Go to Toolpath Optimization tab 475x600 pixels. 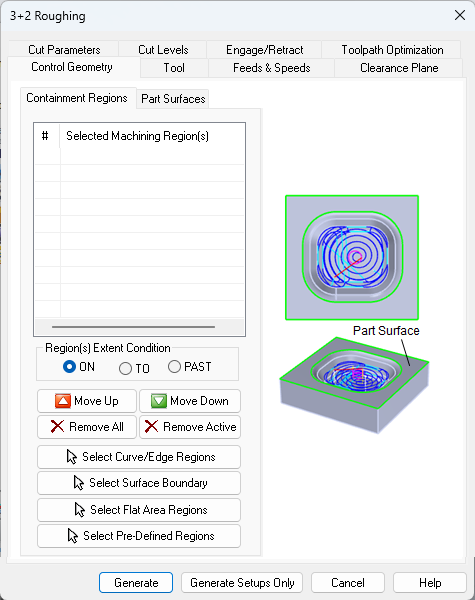point(392,50)
